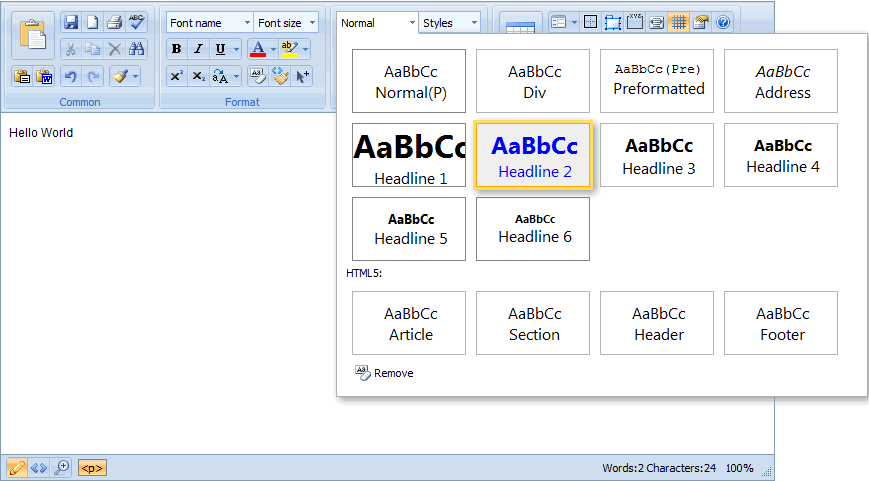Toggle Bold formatting
Screen dimensions: 869x481
(176, 49)
